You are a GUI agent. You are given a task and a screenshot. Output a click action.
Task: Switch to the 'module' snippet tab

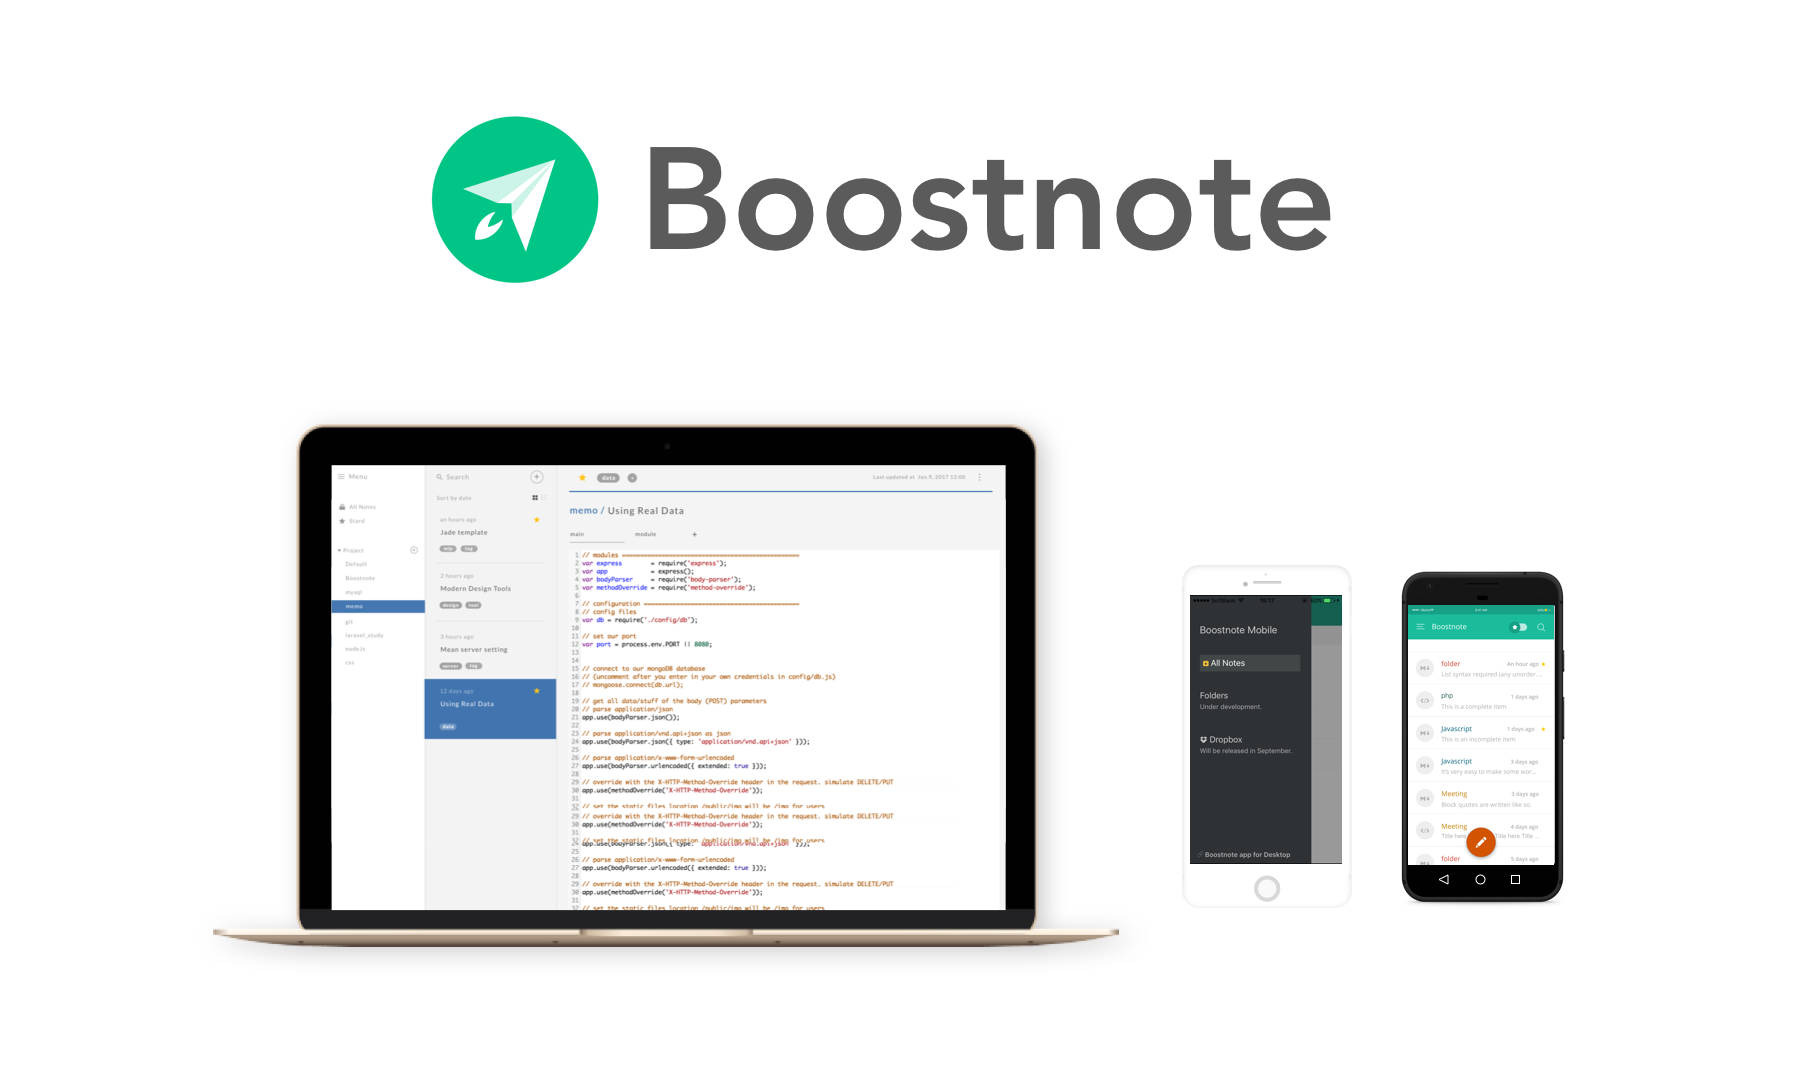coord(646,534)
